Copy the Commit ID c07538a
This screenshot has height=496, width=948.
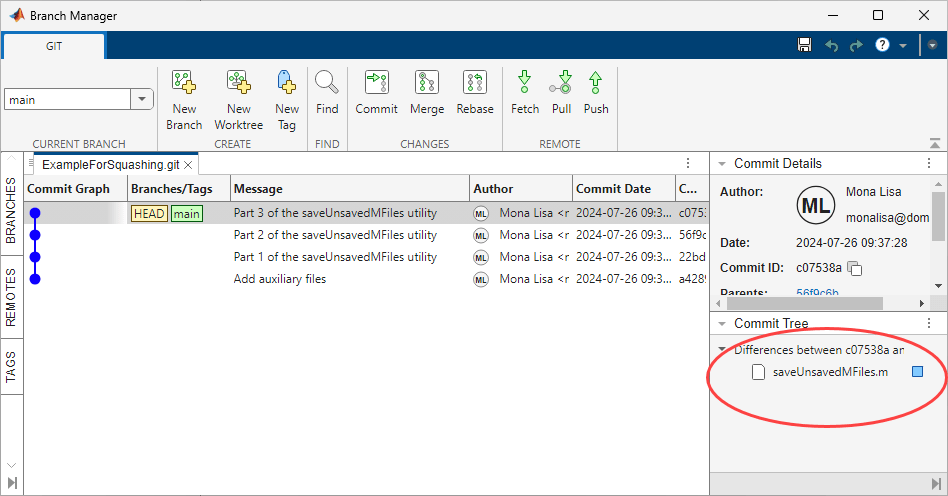(855, 268)
